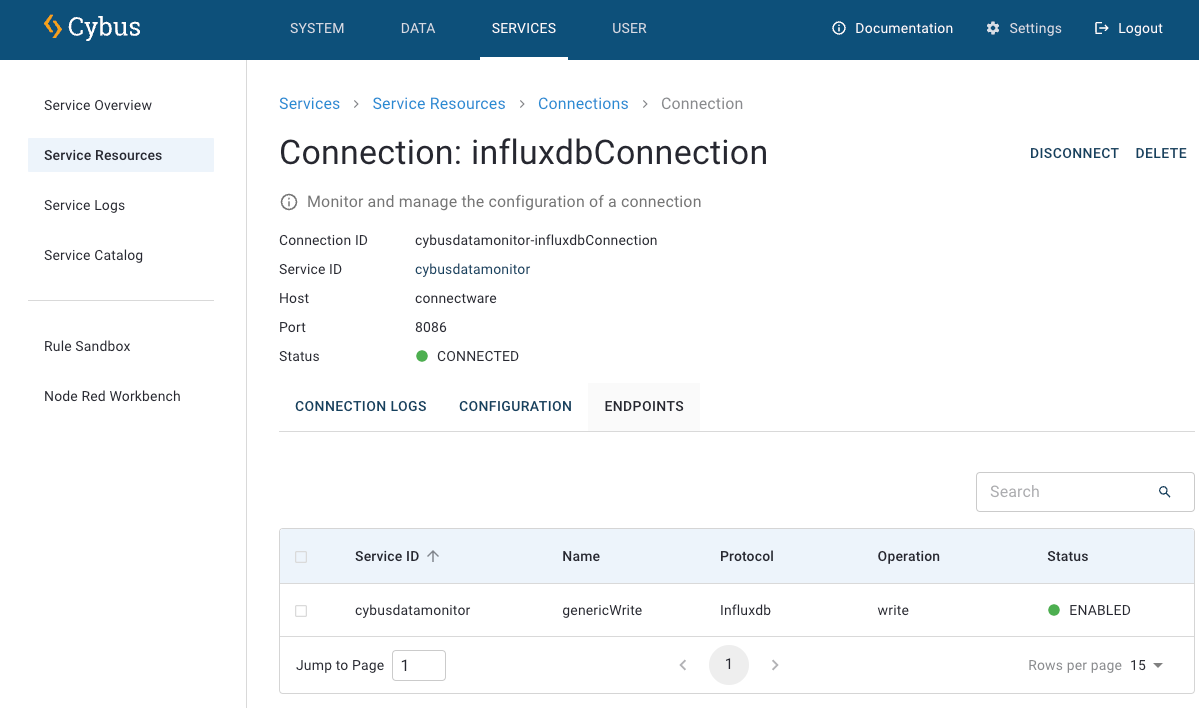Click the Logout arrow icon
Image resolution: width=1199 pixels, height=708 pixels.
[x=1102, y=28]
